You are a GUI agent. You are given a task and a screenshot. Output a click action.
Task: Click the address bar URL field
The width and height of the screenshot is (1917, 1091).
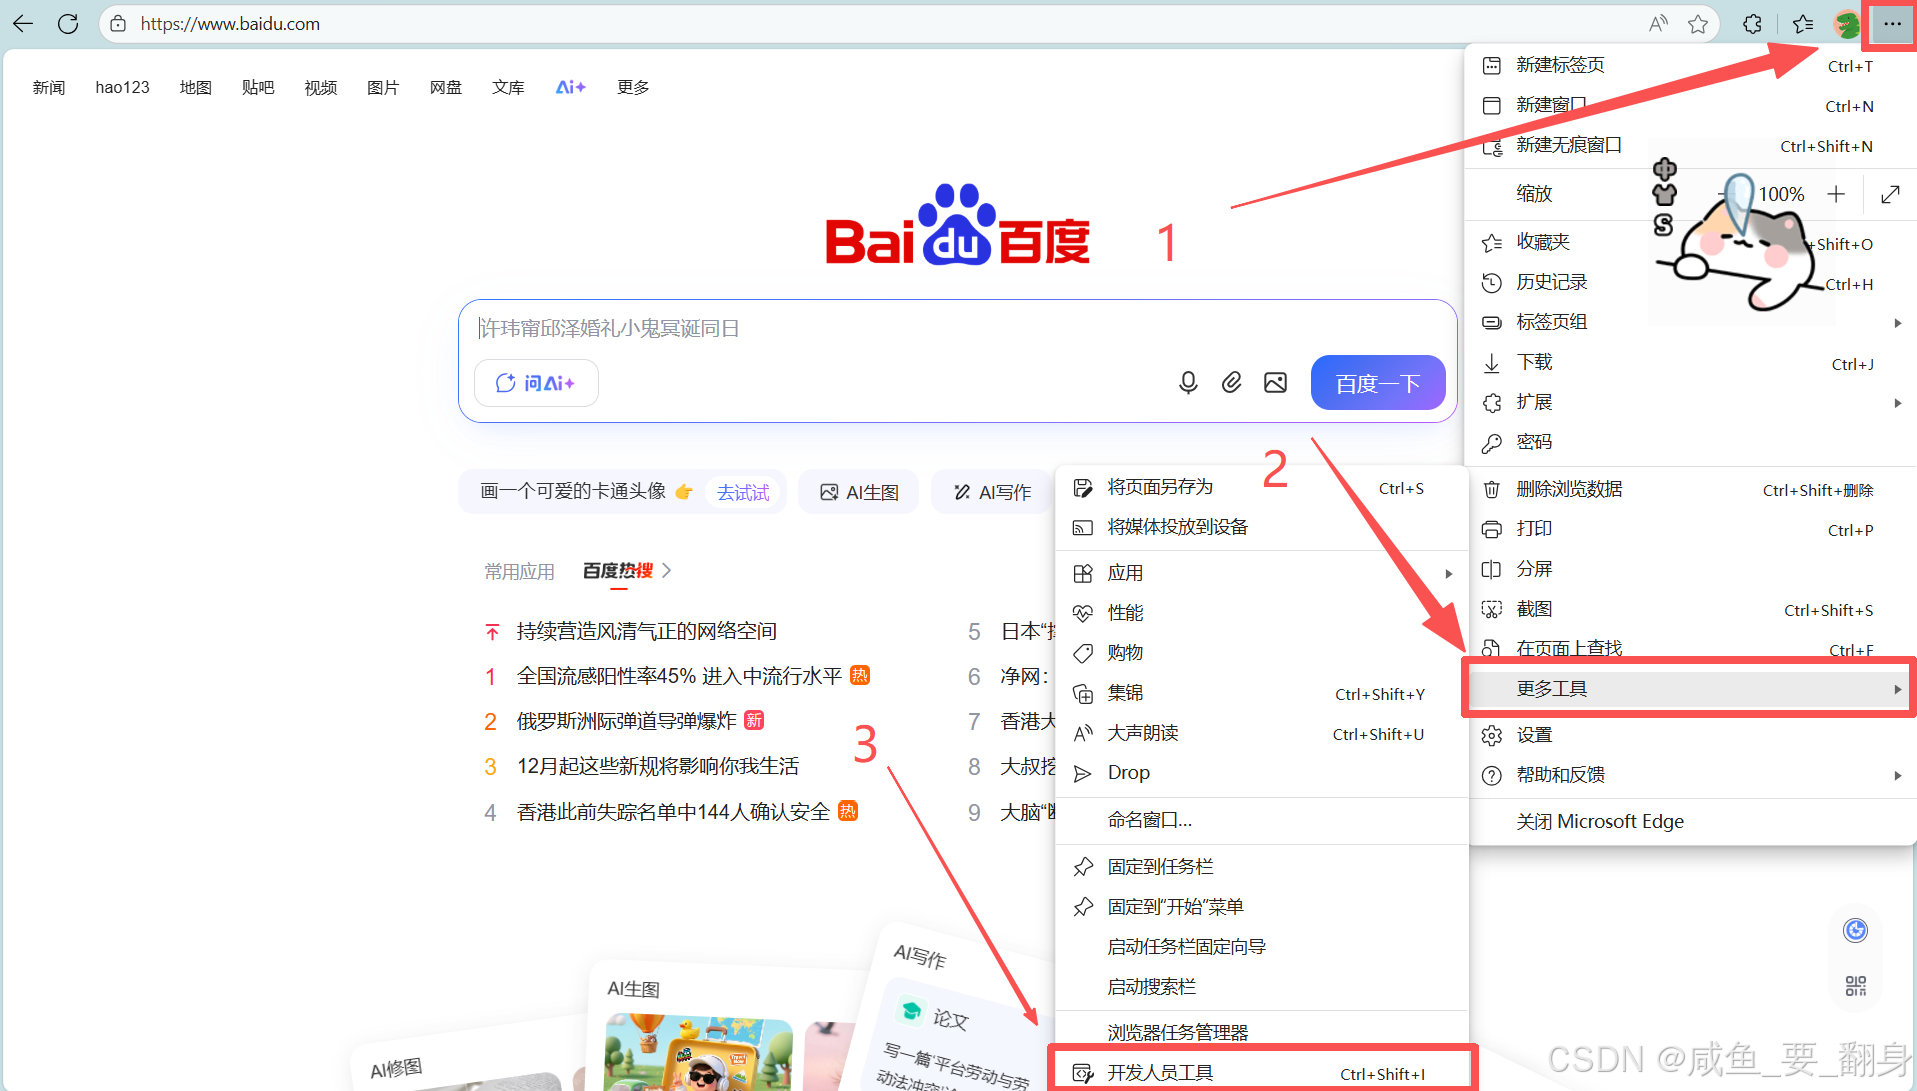click(x=880, y=24)
